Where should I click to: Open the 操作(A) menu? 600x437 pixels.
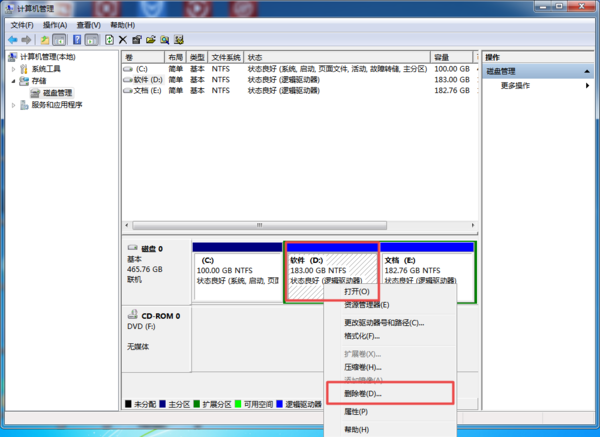(x=55, y=25)
